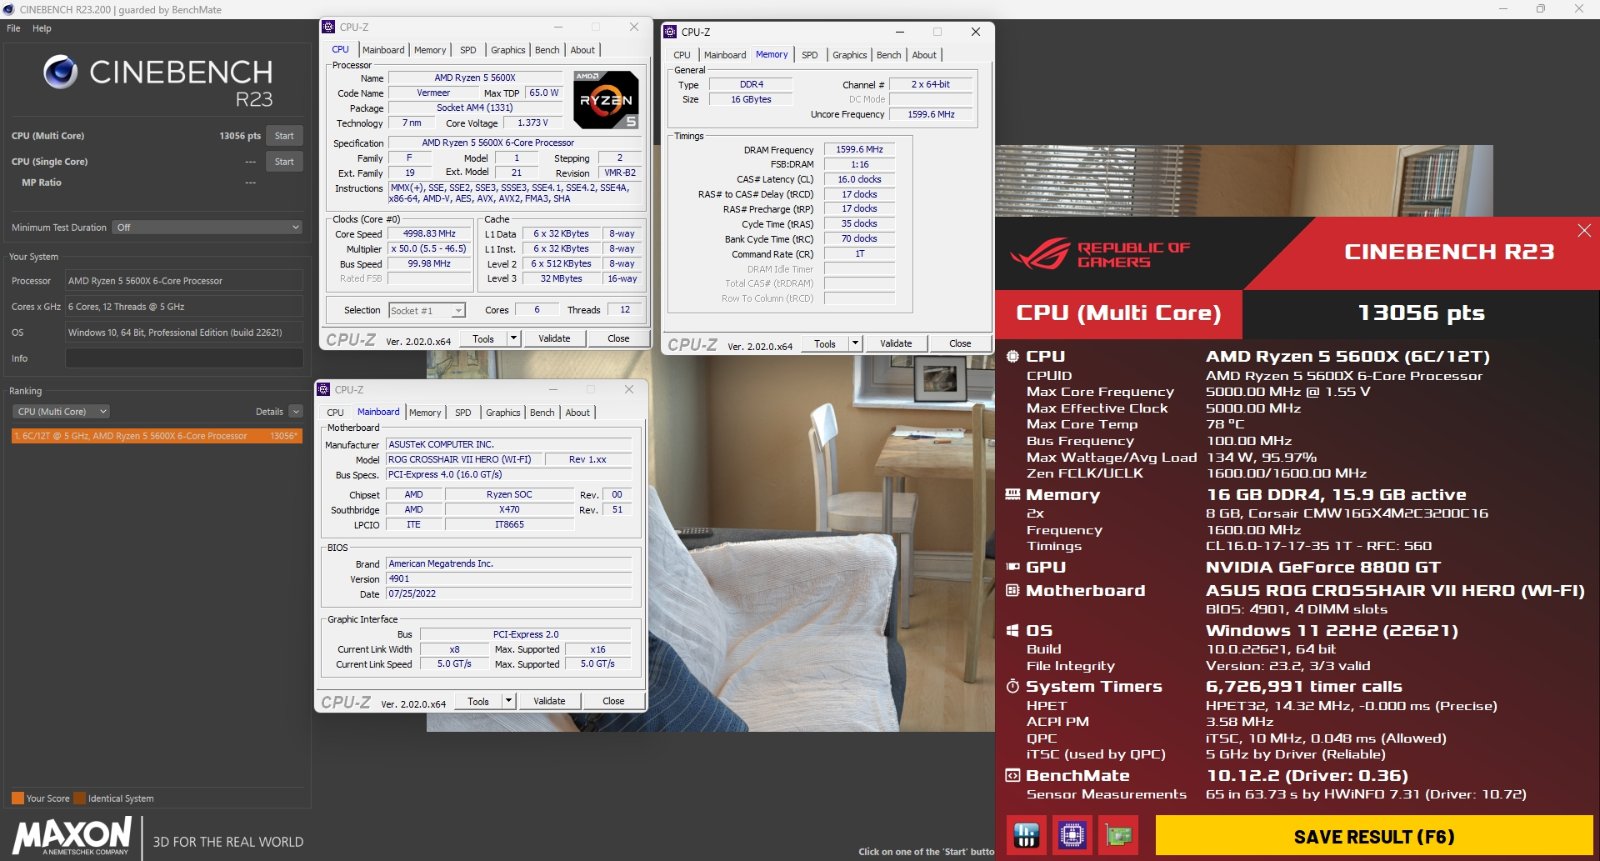Click the Cinebench sphere logo
Image resolution: width=1600 pixels, height=861 pixels.
(61, 72)
